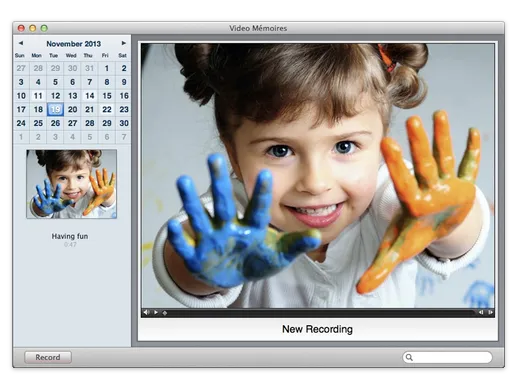Select October 31 in the calendar grid

click(90, 68)
